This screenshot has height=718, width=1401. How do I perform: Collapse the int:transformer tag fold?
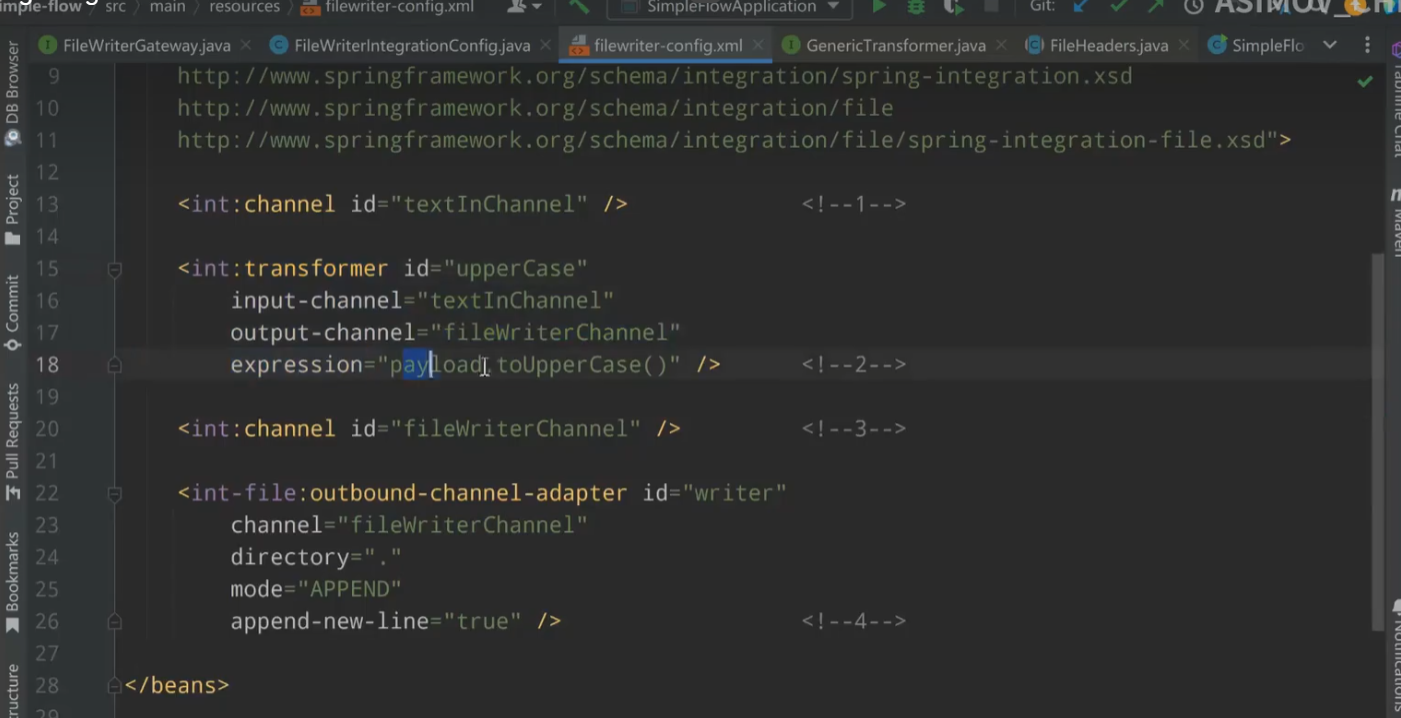(x=114, y=269)
